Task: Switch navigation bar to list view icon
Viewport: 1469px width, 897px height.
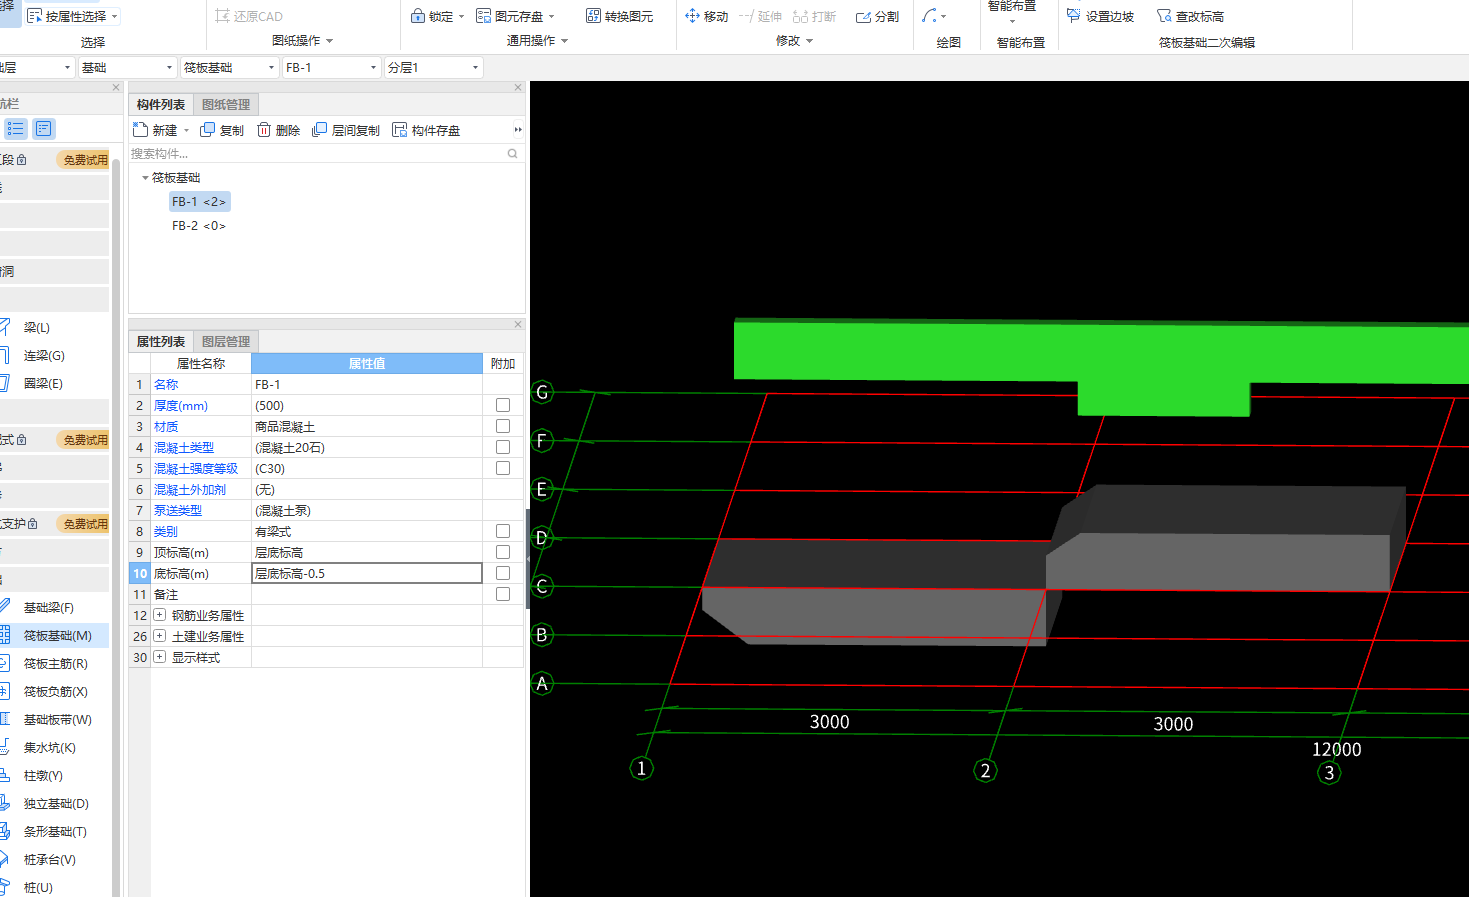Action: [x=16, y=128]
